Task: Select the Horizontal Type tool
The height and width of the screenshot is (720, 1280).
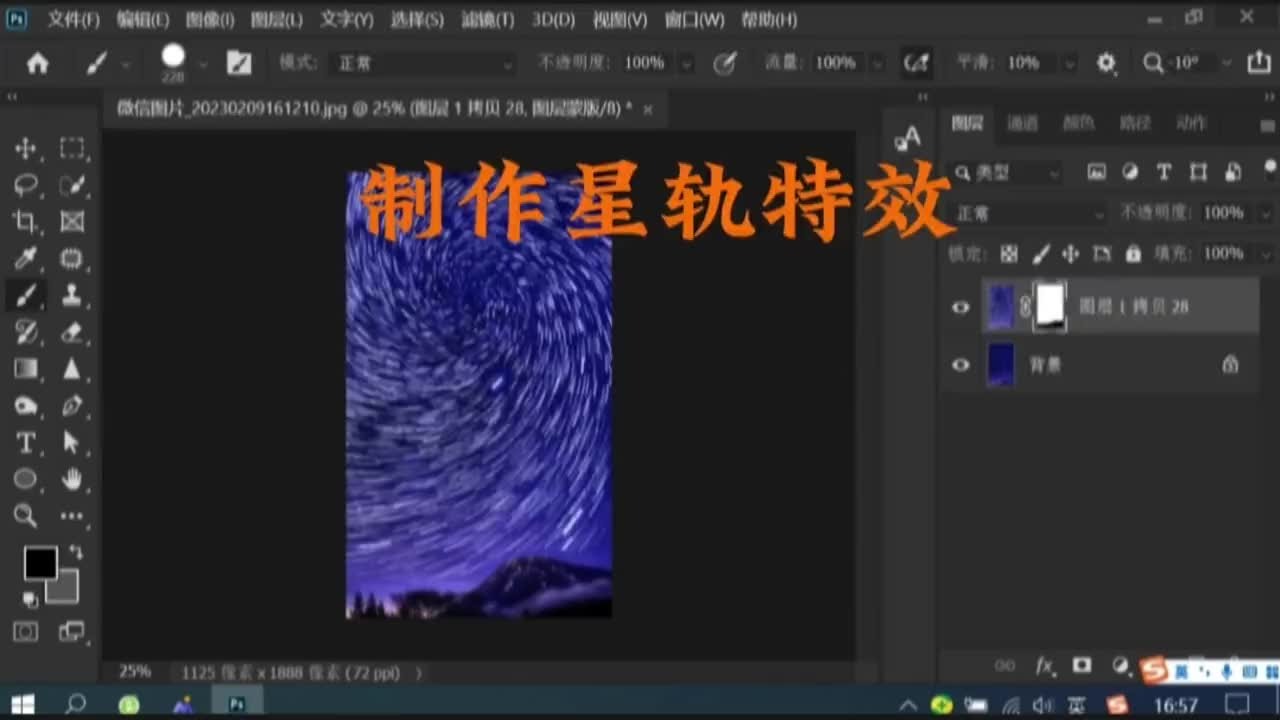Action: click(26, 442)
